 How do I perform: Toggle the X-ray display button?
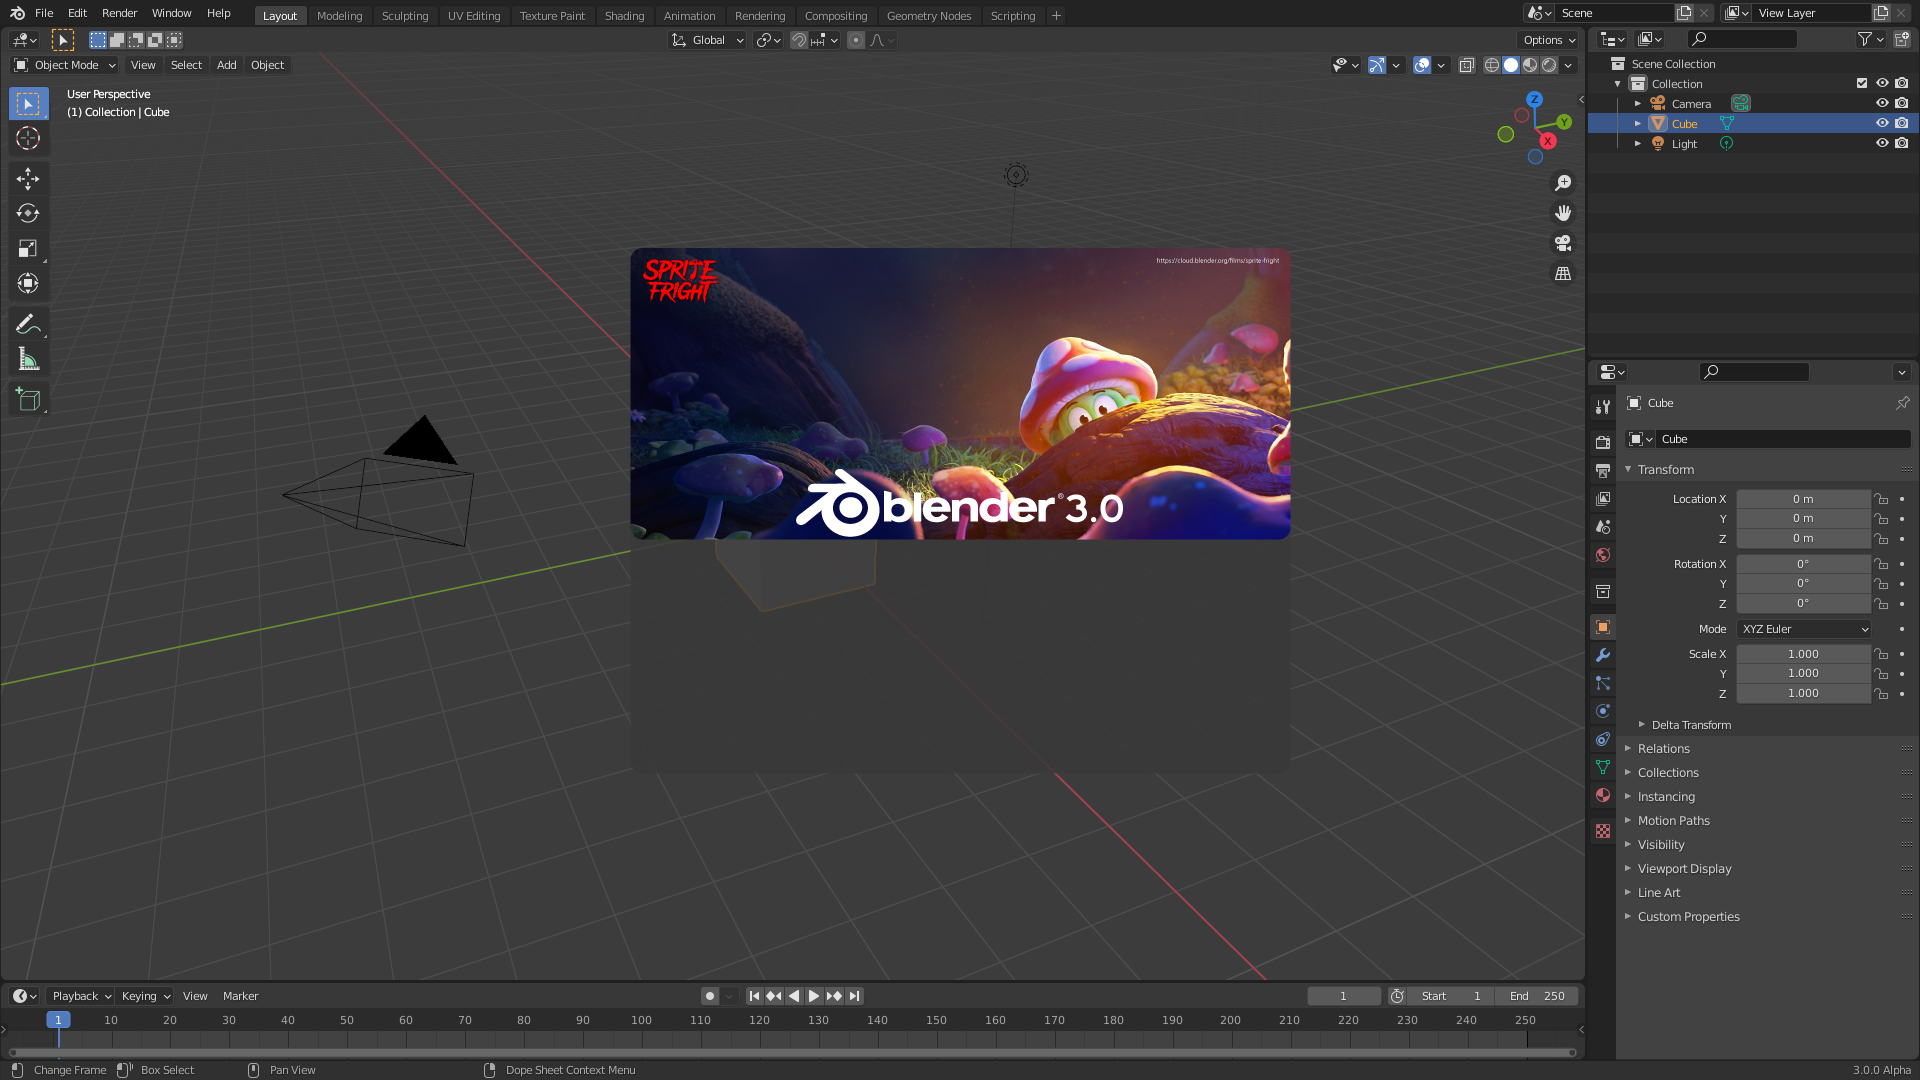(1467, 65)
